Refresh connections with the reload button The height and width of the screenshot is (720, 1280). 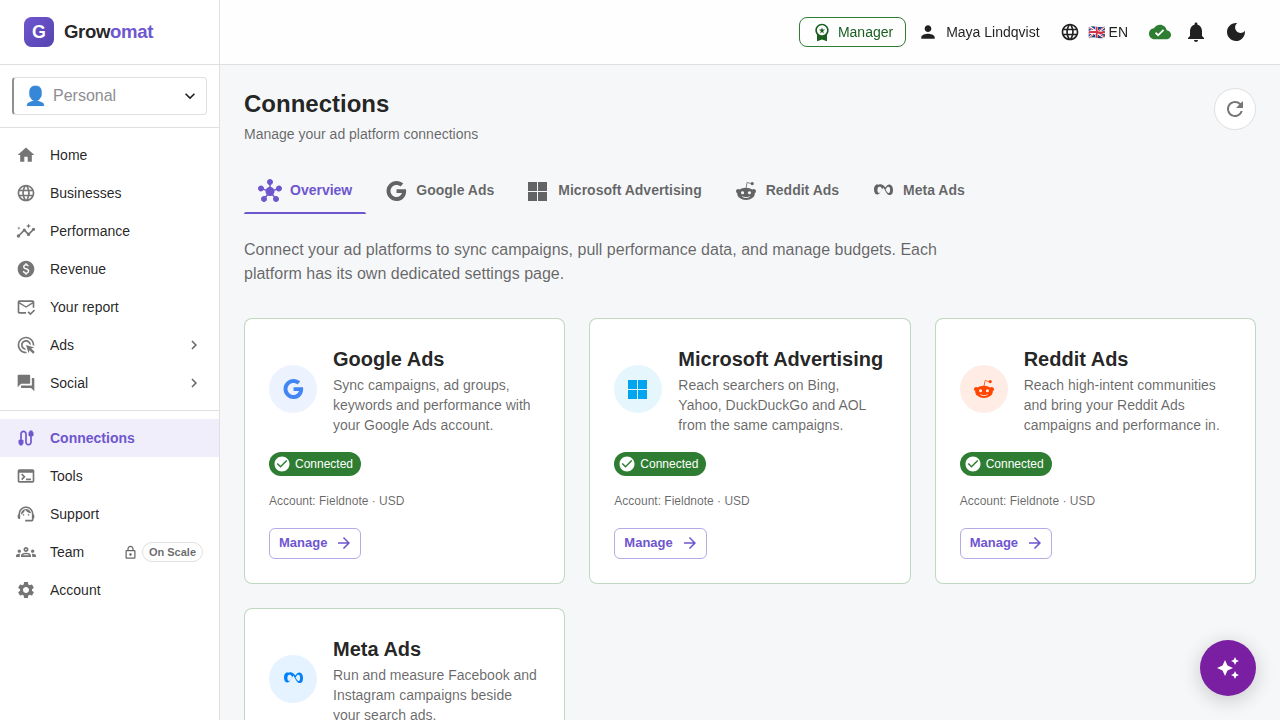(x=1235, y=109)
